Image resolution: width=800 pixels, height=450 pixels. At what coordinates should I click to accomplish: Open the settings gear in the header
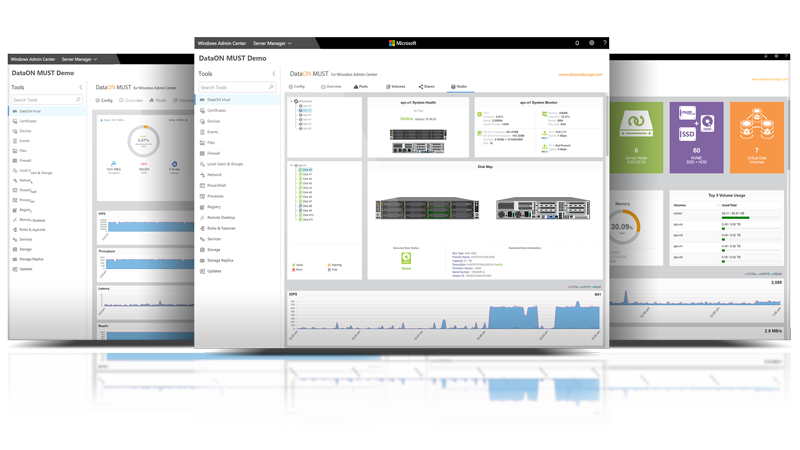coord(591,43)
